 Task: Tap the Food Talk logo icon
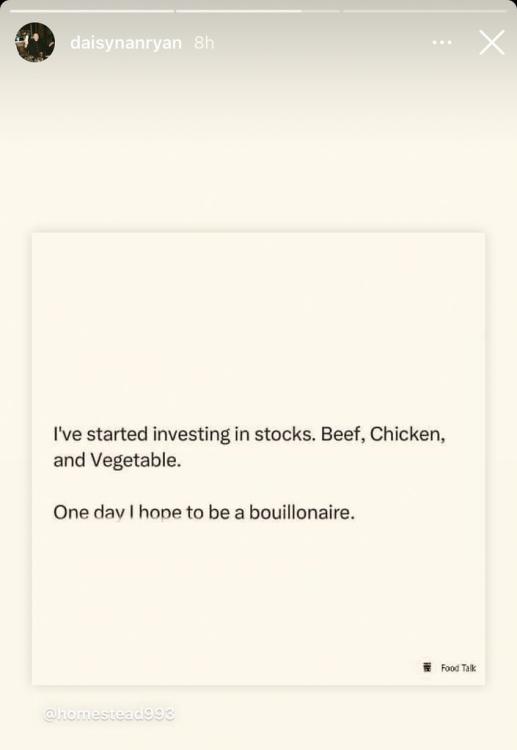(x=427, y=667)
